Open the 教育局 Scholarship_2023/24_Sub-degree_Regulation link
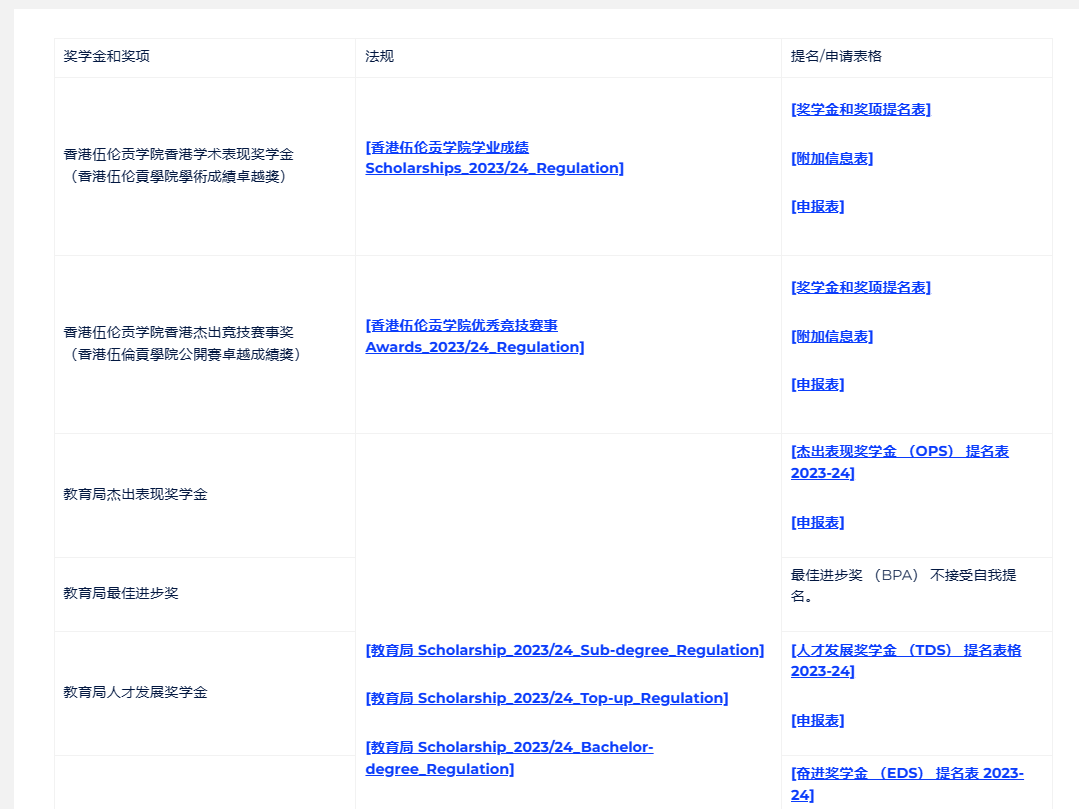1079x809 pixels. [x=565, y=650]
